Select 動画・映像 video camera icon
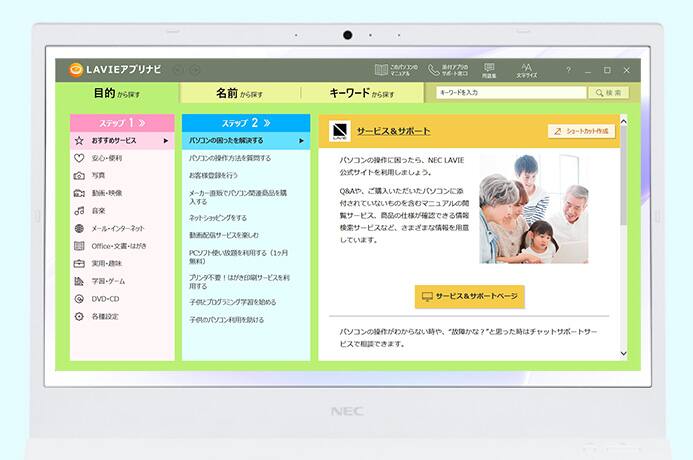The width and height of the screenshot is (693, 460). pos(79,193)
